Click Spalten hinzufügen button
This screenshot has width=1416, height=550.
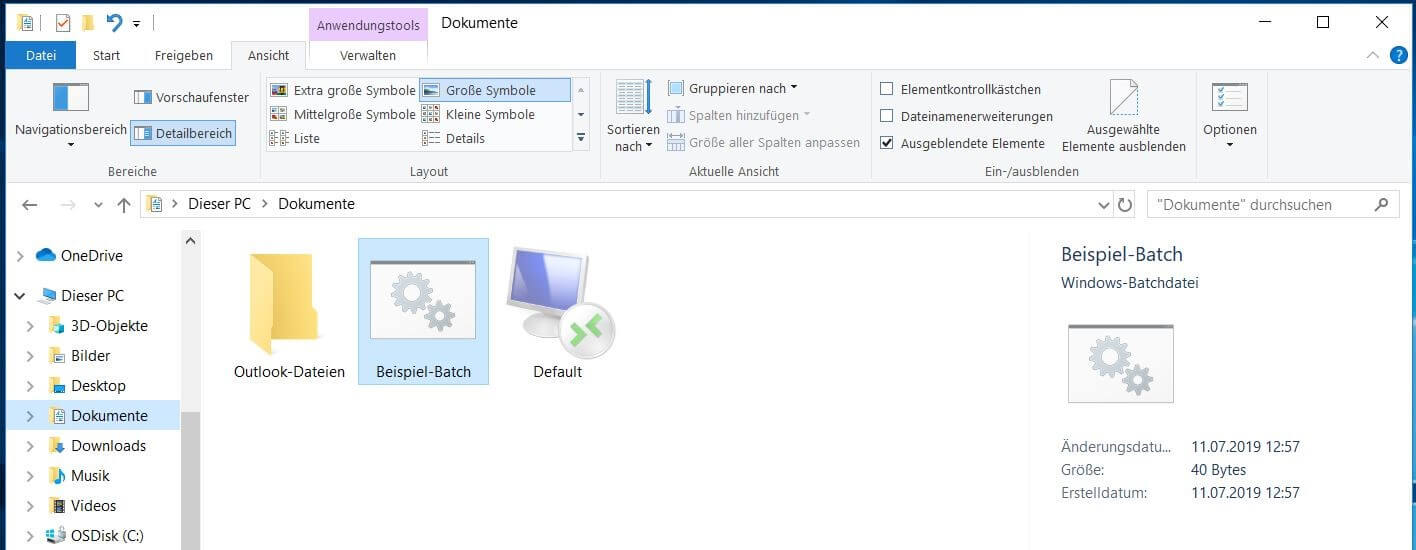click(739, 115)
